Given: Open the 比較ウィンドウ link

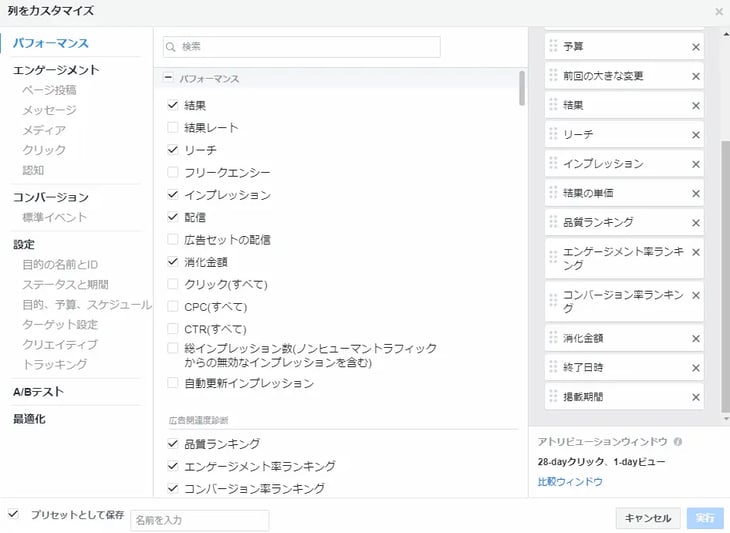Looking at the screenshot, I should click(x=570, y=482).
